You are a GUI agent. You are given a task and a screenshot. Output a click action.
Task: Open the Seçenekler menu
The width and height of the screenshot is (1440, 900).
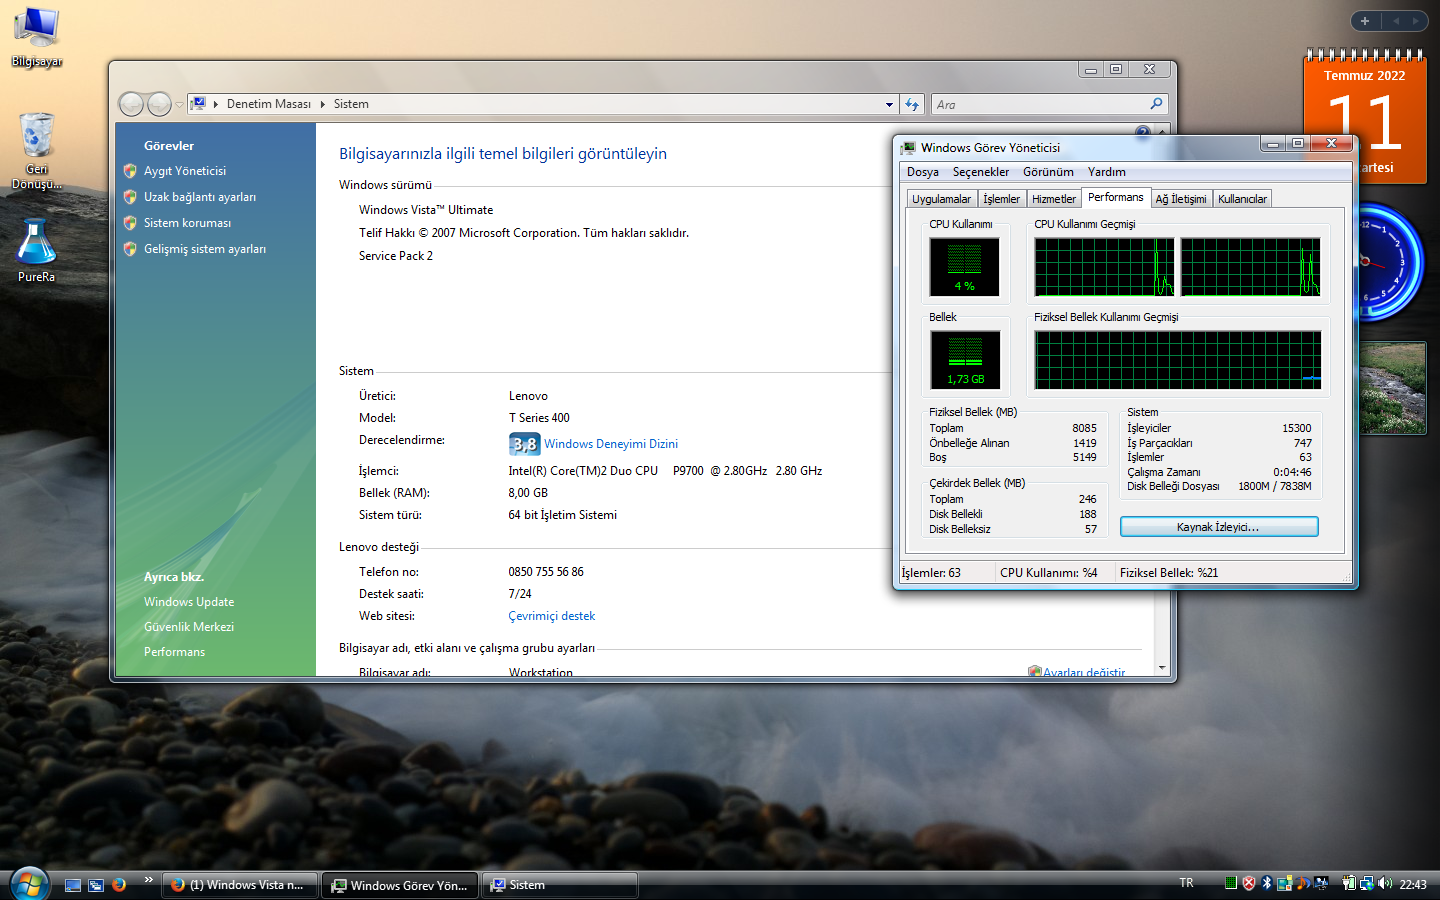tap(981, 172)
